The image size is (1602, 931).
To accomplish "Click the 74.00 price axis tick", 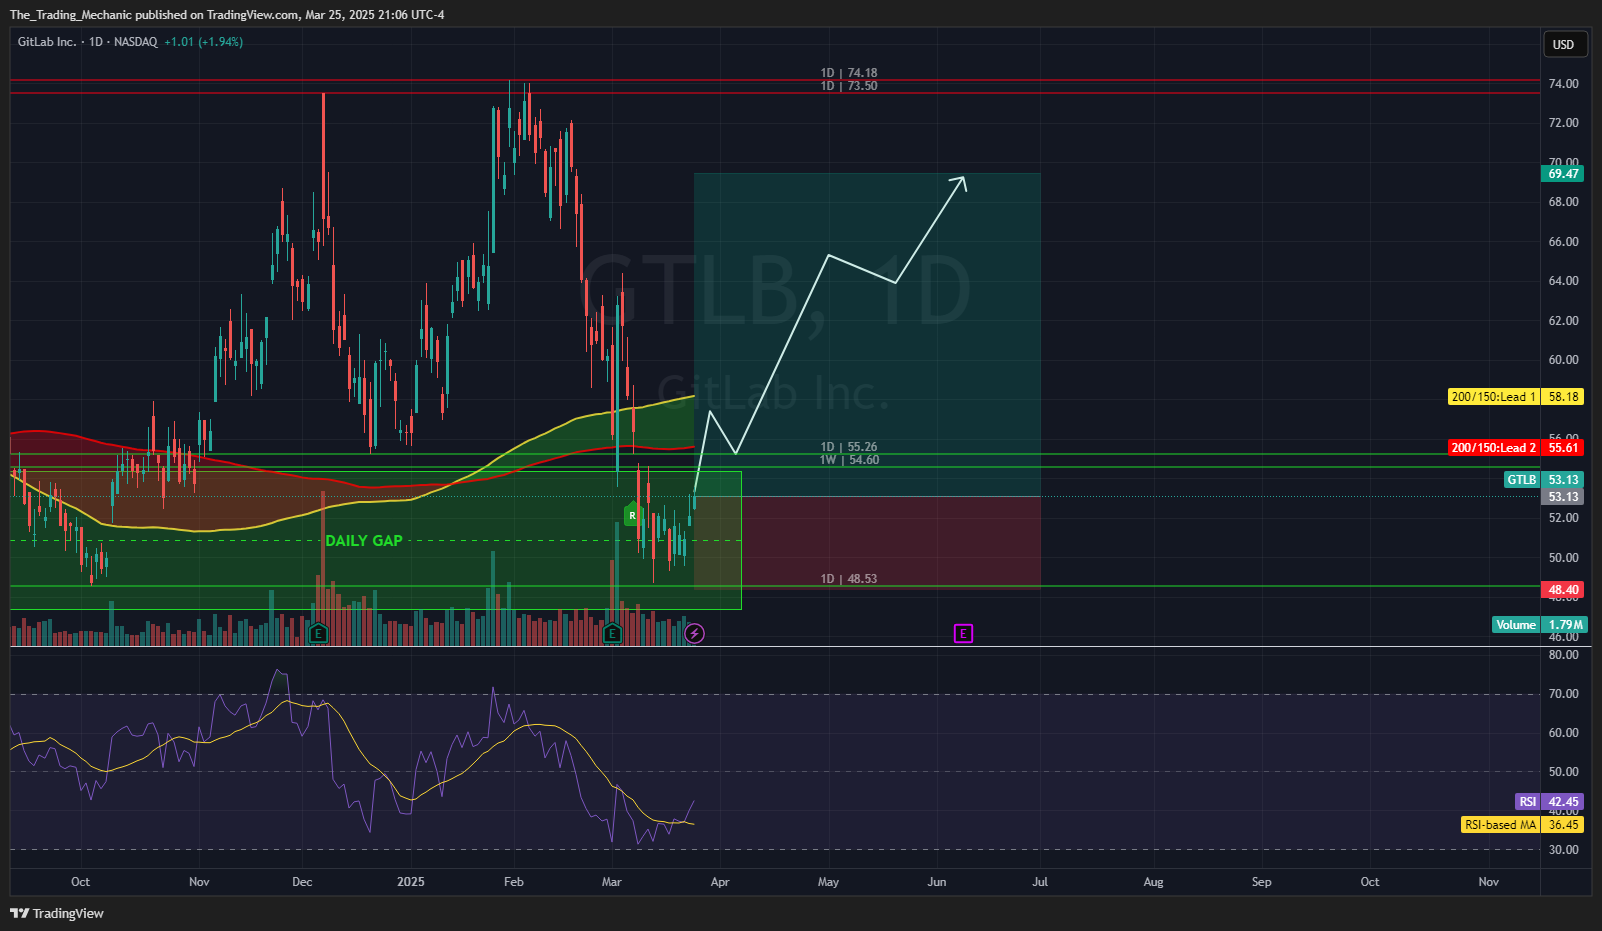I will [x=1564, y=84].
